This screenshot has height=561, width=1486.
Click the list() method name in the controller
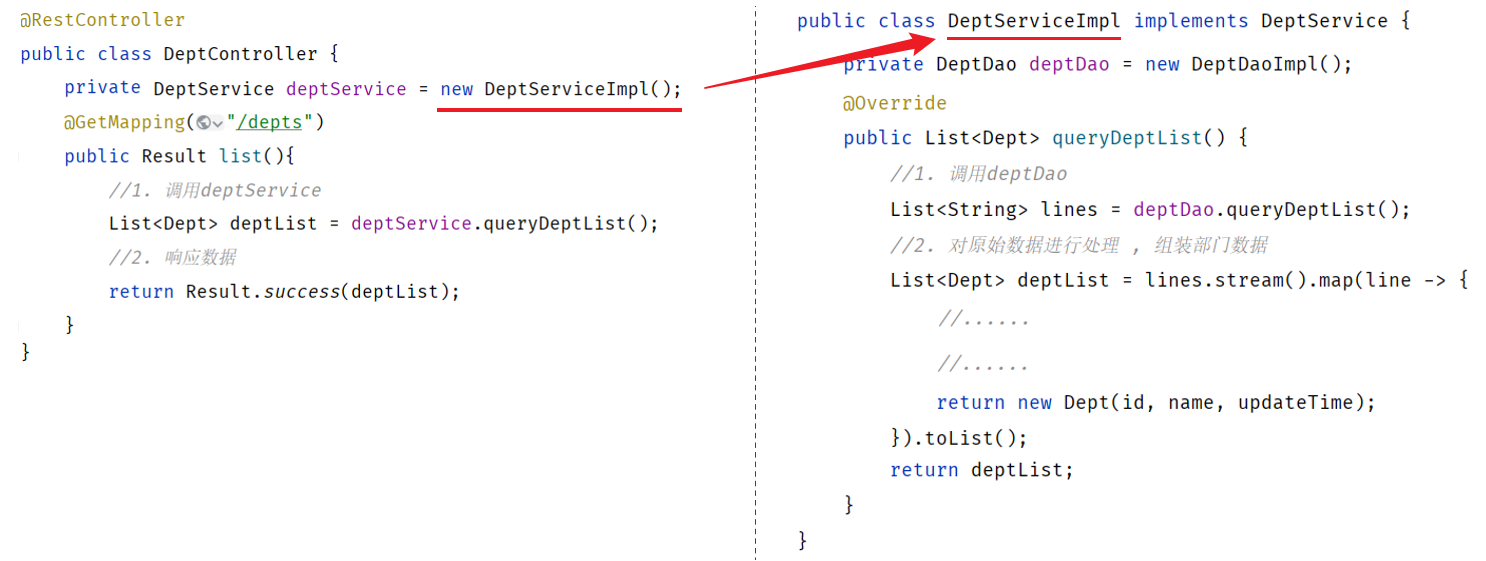tap(246, 156)
